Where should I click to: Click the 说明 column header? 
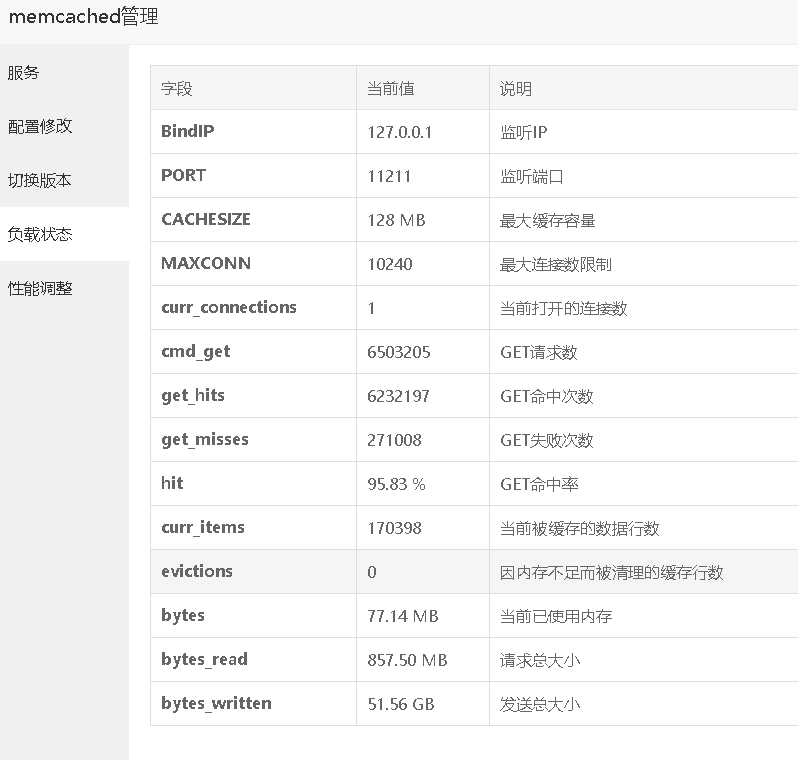point(516,89)
